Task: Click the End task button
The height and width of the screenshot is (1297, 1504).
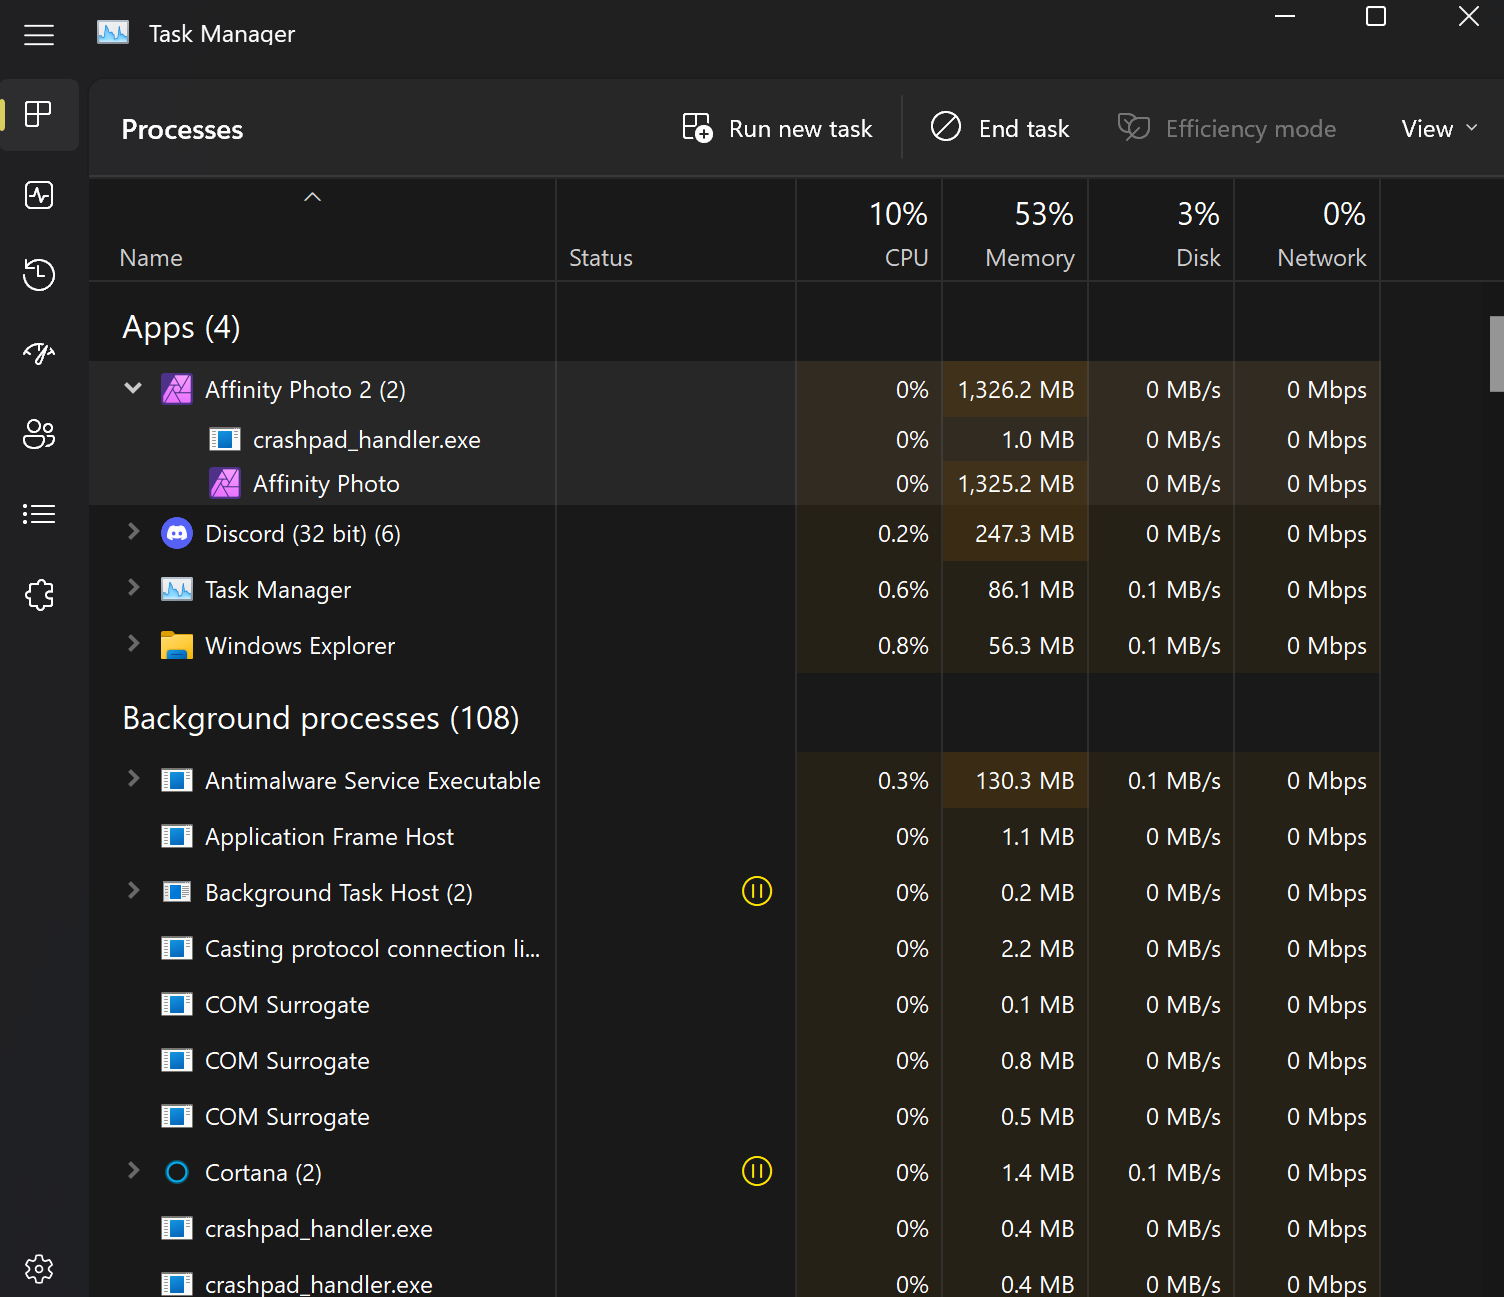Action: pos(999,128)
